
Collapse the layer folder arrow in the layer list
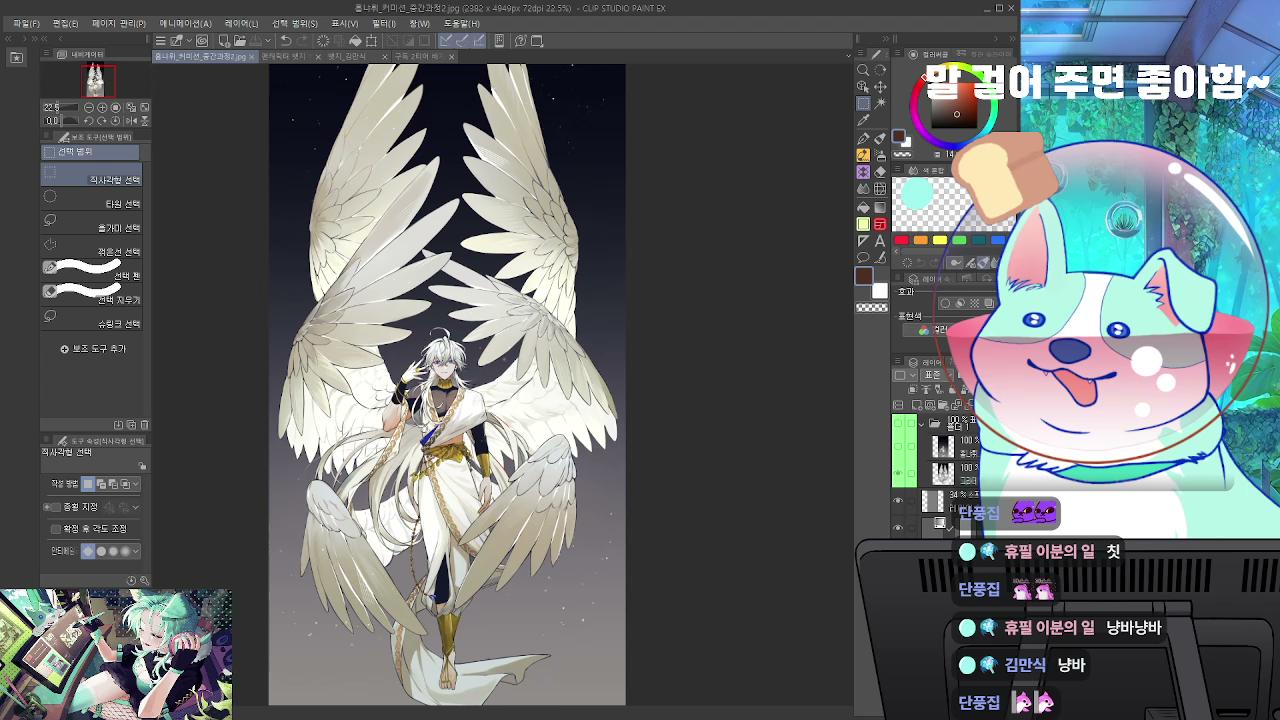pos(921,423)
